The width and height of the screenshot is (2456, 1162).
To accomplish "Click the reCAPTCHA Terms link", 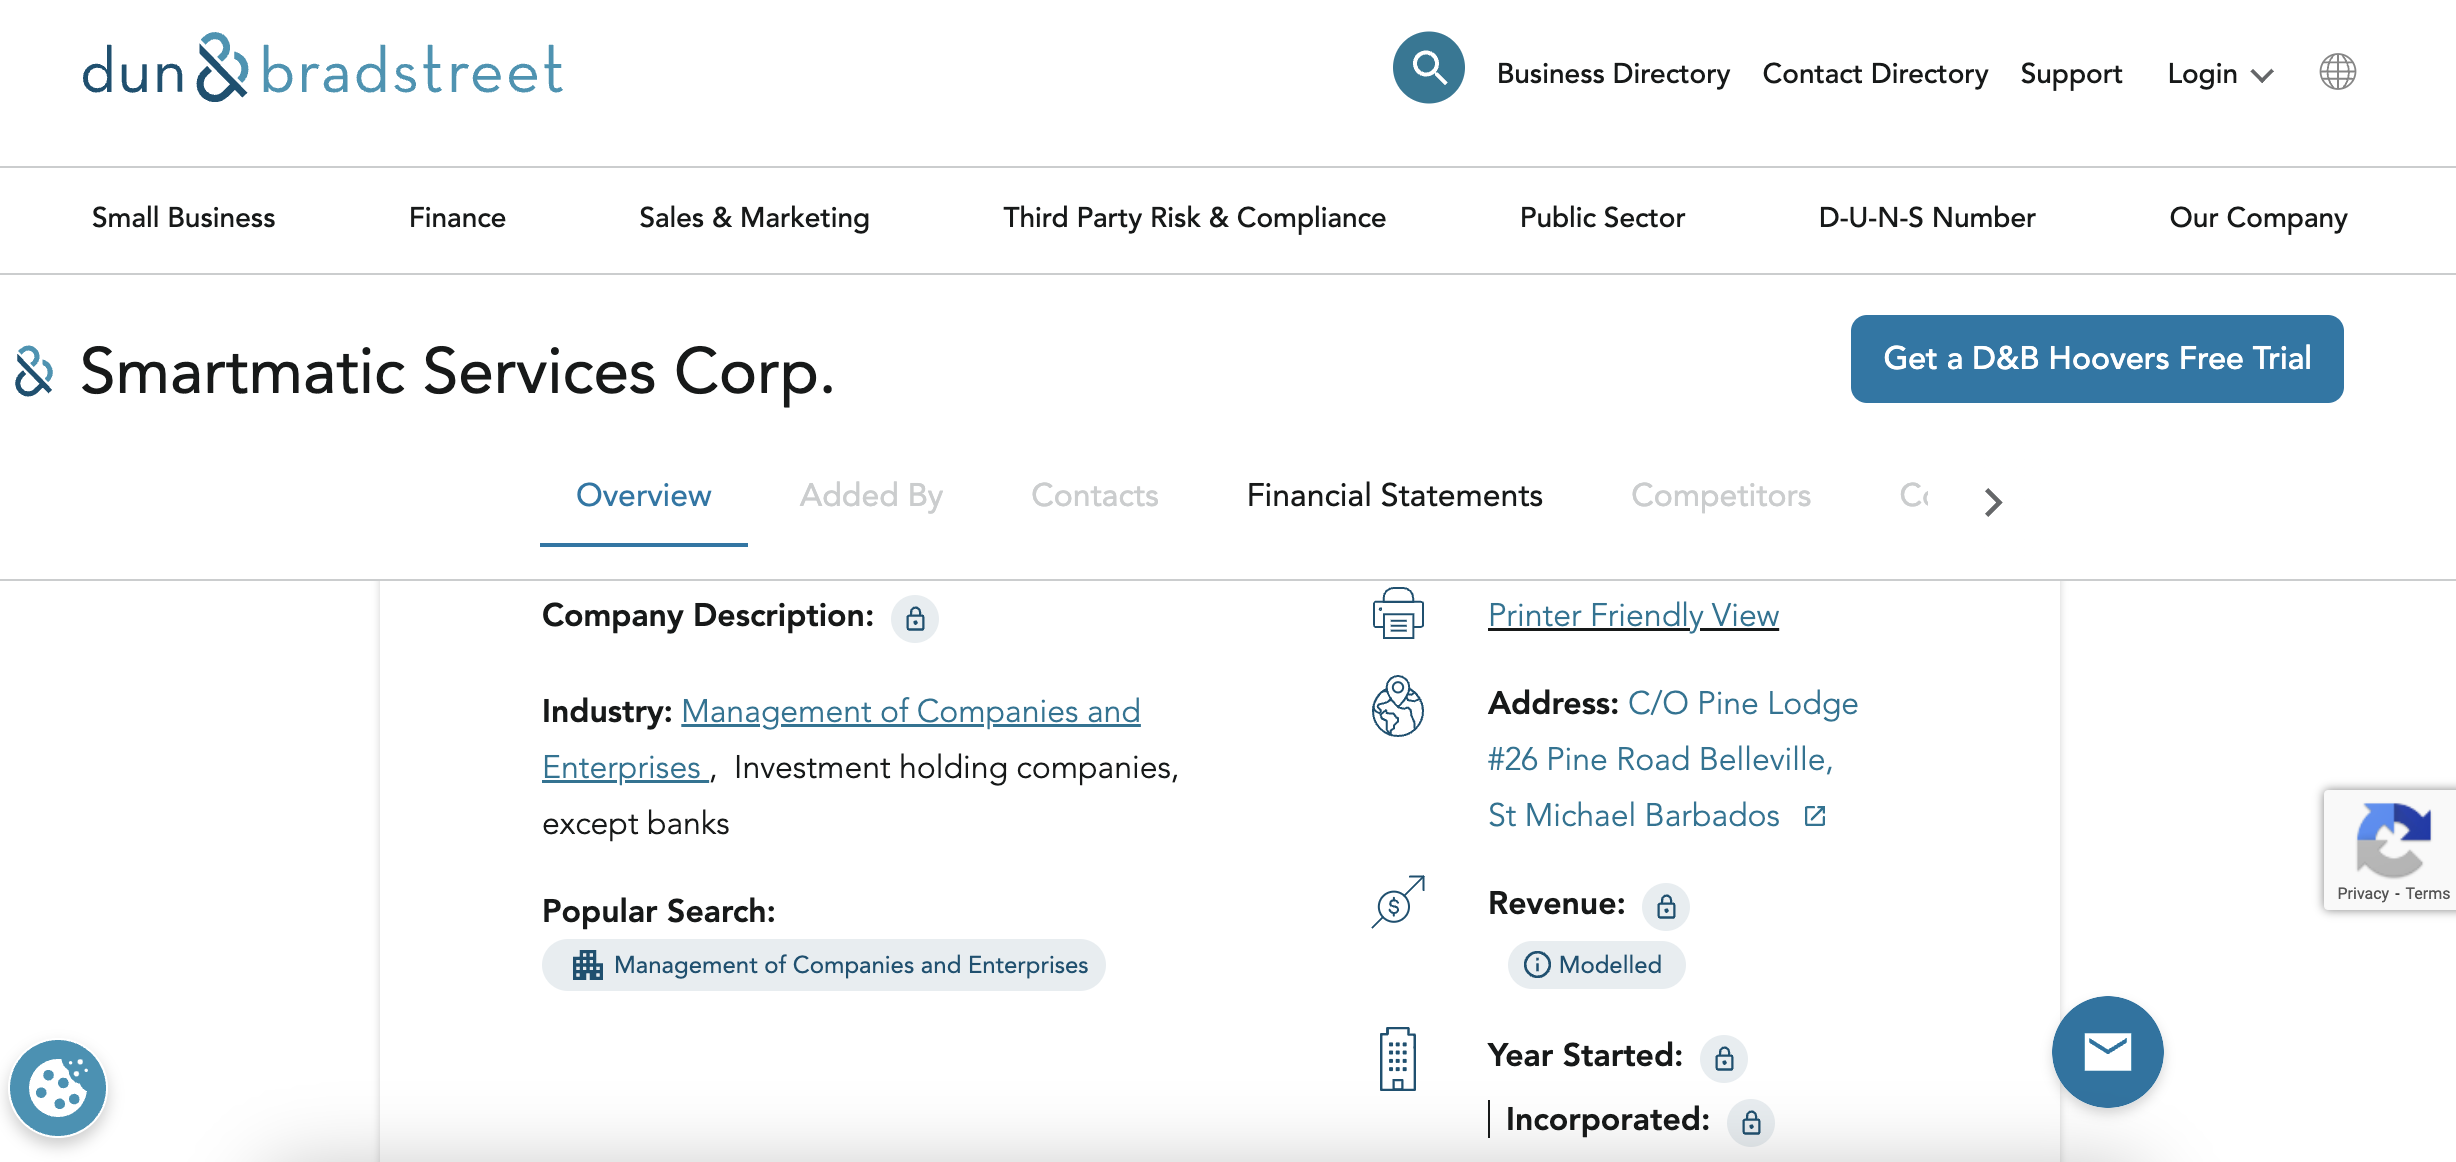I will click(2427, 894).
